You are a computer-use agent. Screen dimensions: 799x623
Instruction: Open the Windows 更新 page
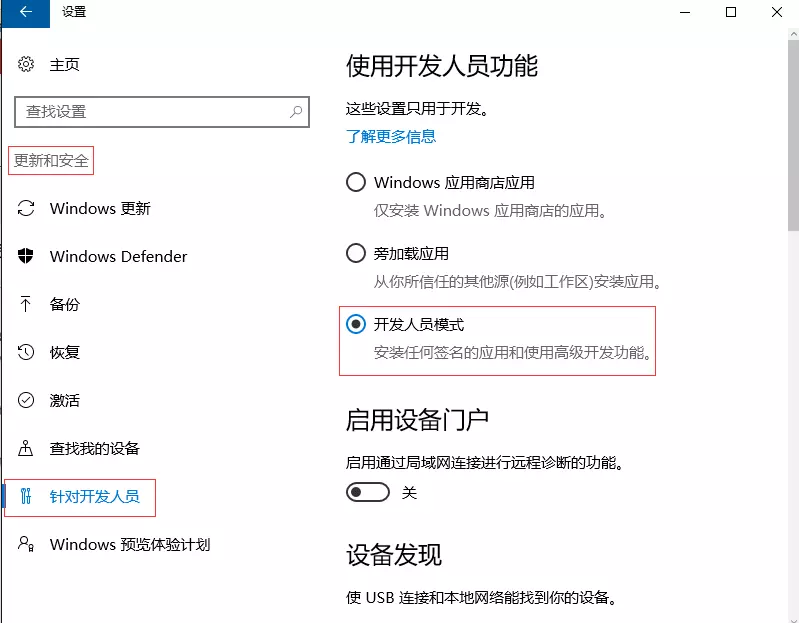click(x=100, y=209)
